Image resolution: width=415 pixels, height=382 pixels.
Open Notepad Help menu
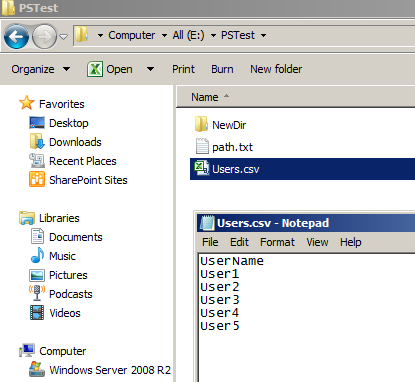350,242
